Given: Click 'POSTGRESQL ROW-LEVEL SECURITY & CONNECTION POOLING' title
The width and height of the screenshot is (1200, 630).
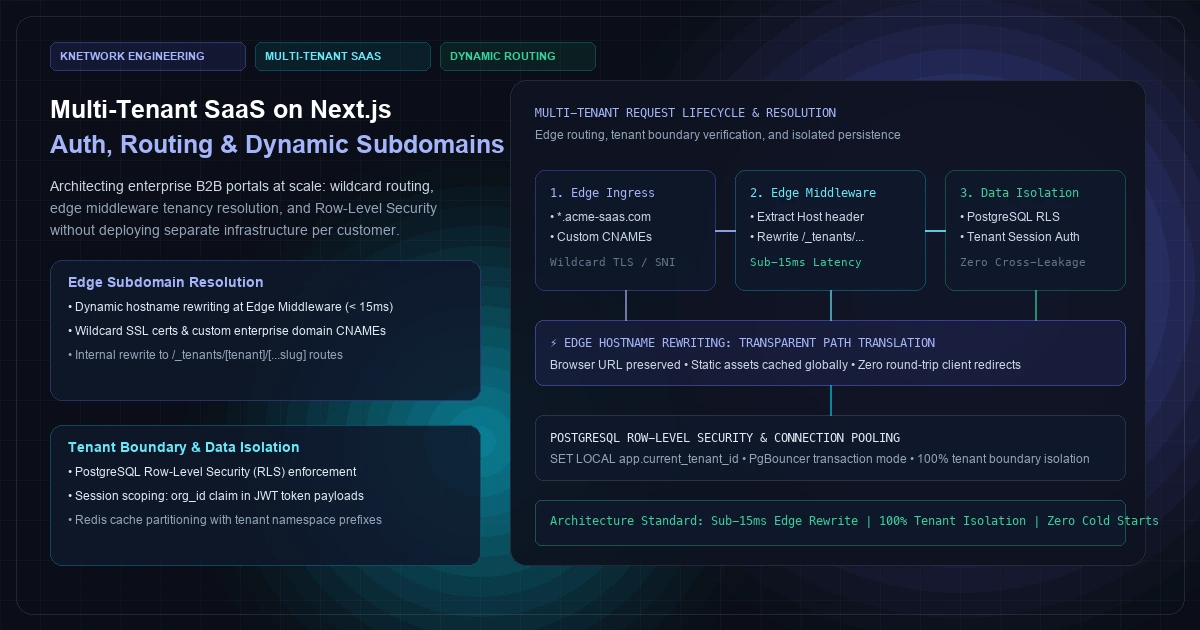Looking at the screenshot, I should (725, 438).
